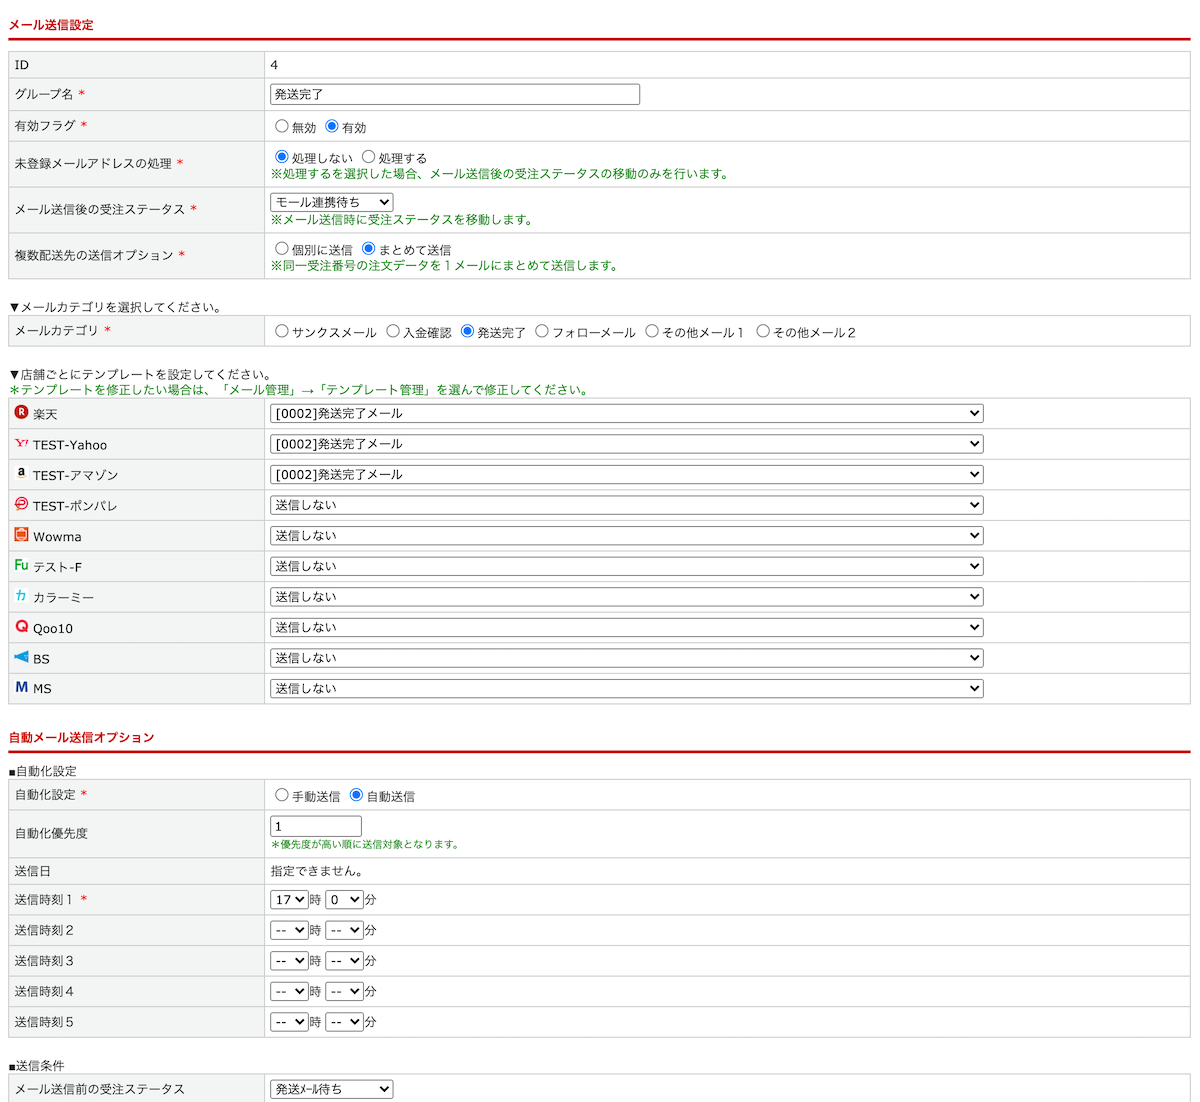Click the red Qoo10 store icon
Image resolution: width=1200 pixels, height=1102 pixels.
click(x=21, y=627)
